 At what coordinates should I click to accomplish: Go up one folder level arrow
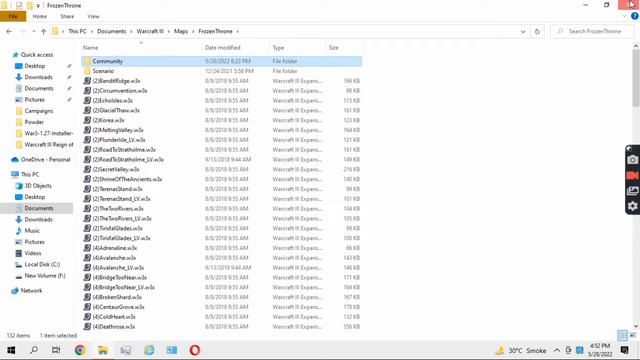pyautogui.click(x=43, y=31)
